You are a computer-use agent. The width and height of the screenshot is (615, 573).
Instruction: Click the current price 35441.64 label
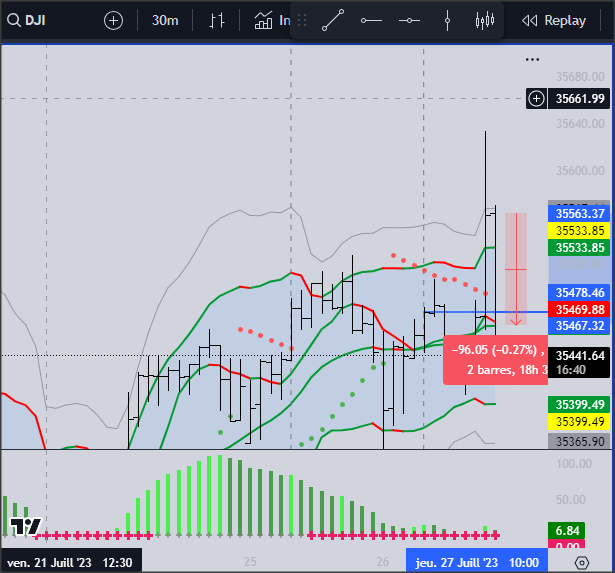pos(580,362)
